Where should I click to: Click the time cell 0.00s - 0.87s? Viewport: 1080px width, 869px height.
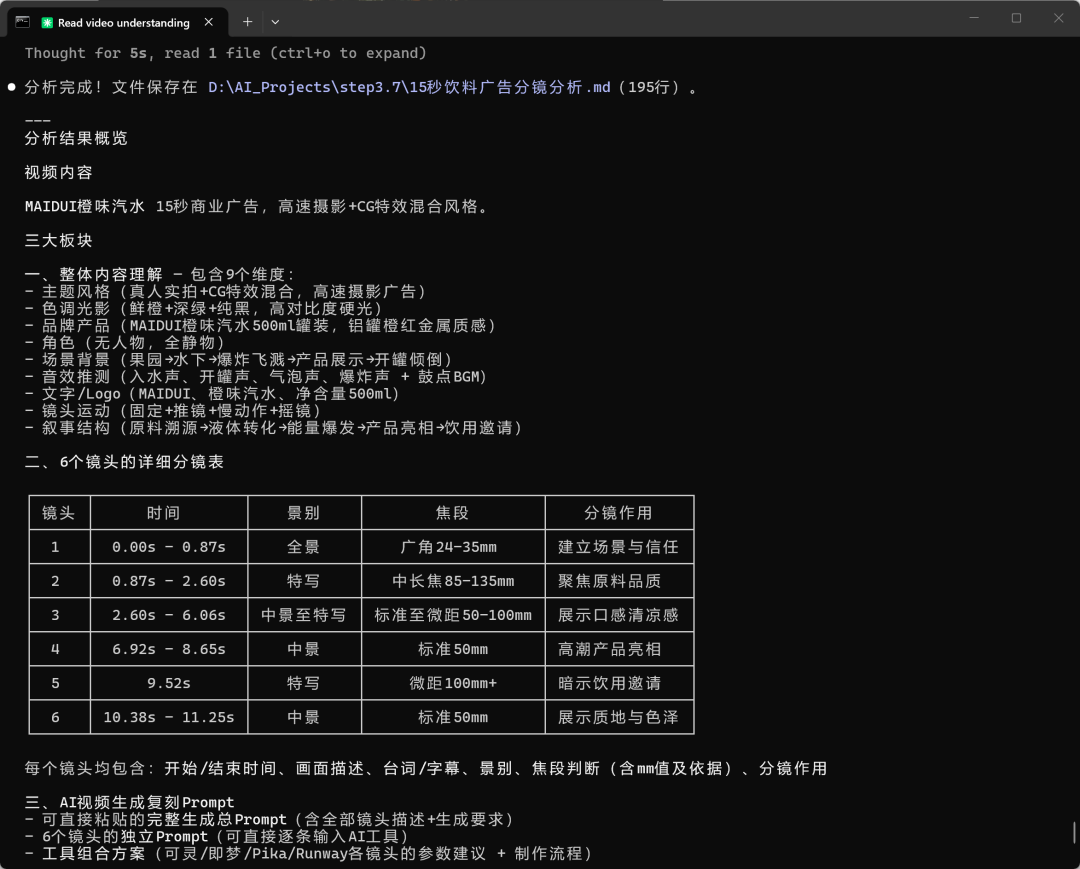169,547
